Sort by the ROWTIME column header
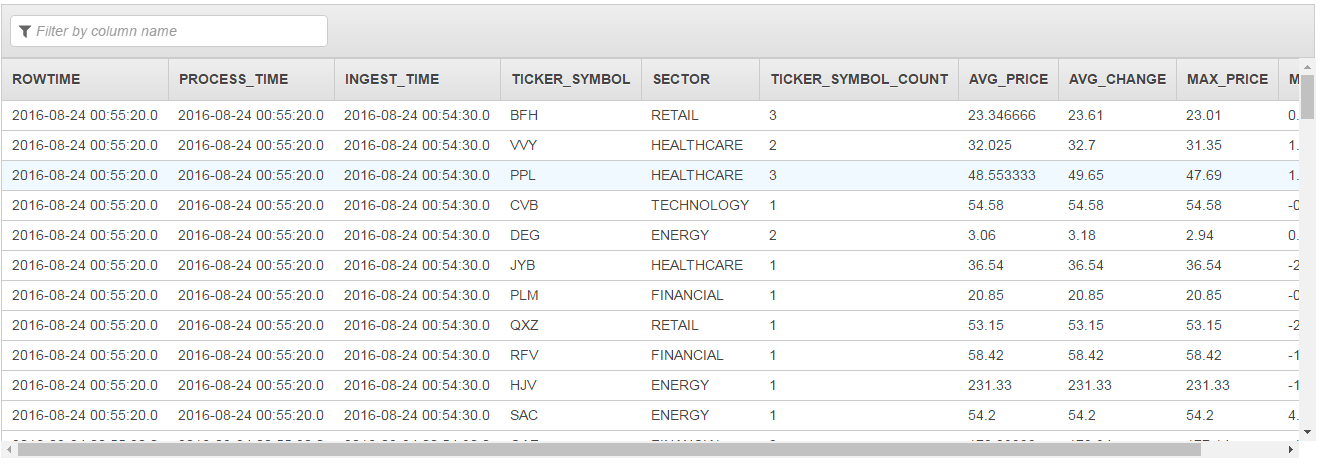Viewport: 1326px width, 466px height. pyautogui.click(x=46, y=79)
